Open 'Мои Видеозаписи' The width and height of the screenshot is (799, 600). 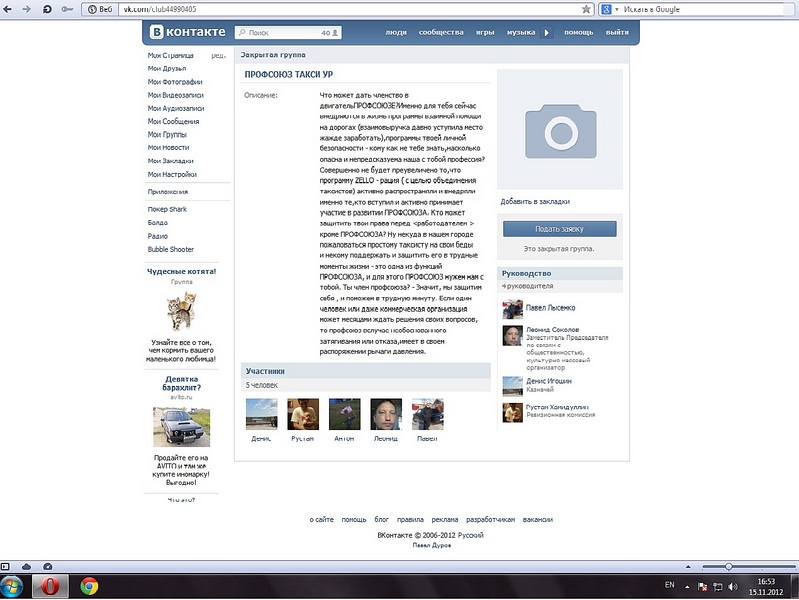[175, 95]
